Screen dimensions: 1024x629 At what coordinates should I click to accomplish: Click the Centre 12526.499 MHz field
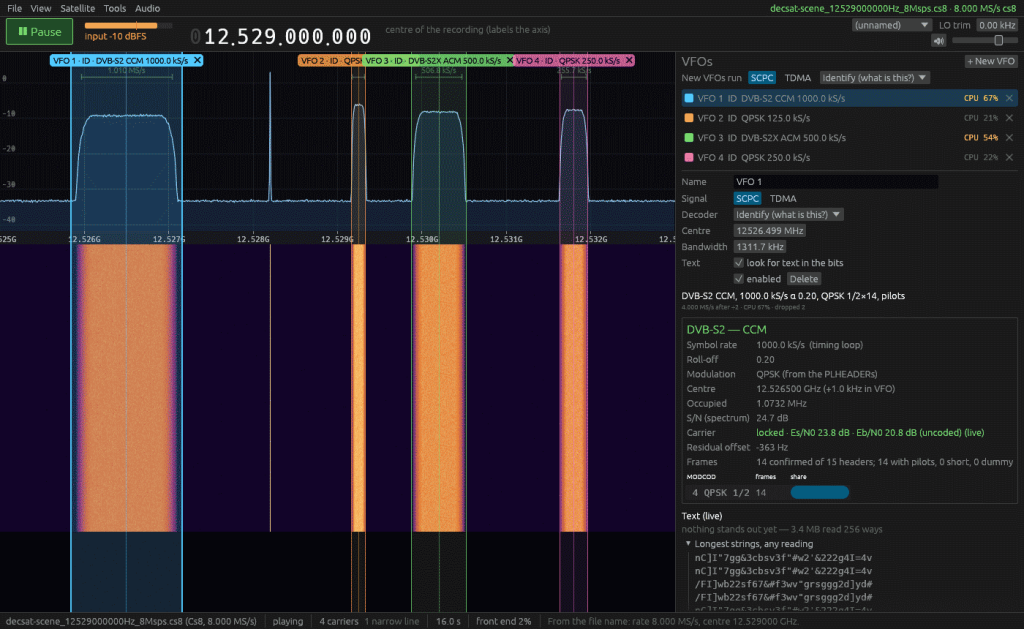pyautogui.click(x=769, y=231)
